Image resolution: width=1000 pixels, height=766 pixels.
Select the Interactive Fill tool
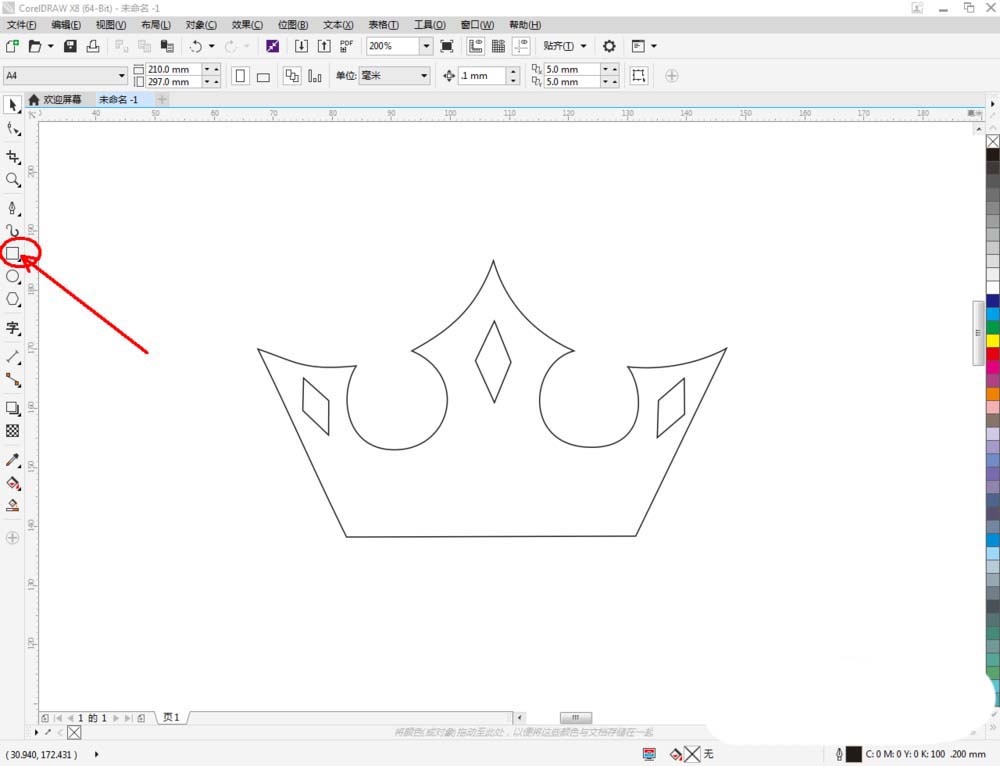[12, 483]
